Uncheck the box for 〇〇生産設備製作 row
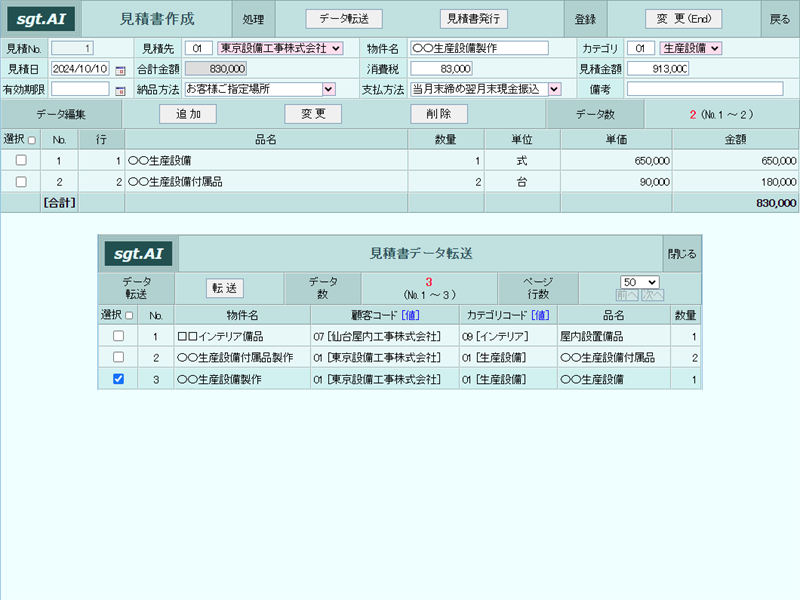800x600 pixels. point(118,379)
